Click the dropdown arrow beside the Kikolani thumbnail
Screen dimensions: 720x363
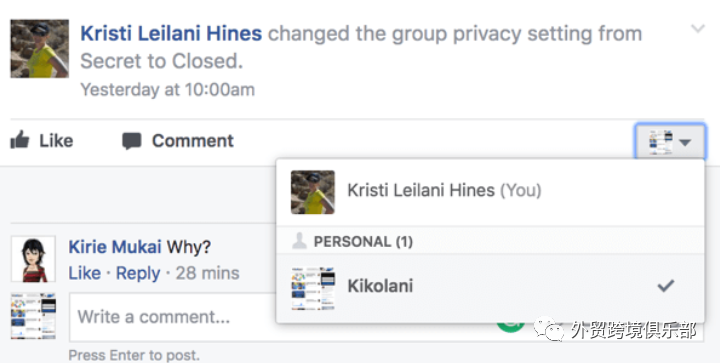pyautogui.click(x=685, y=143)
